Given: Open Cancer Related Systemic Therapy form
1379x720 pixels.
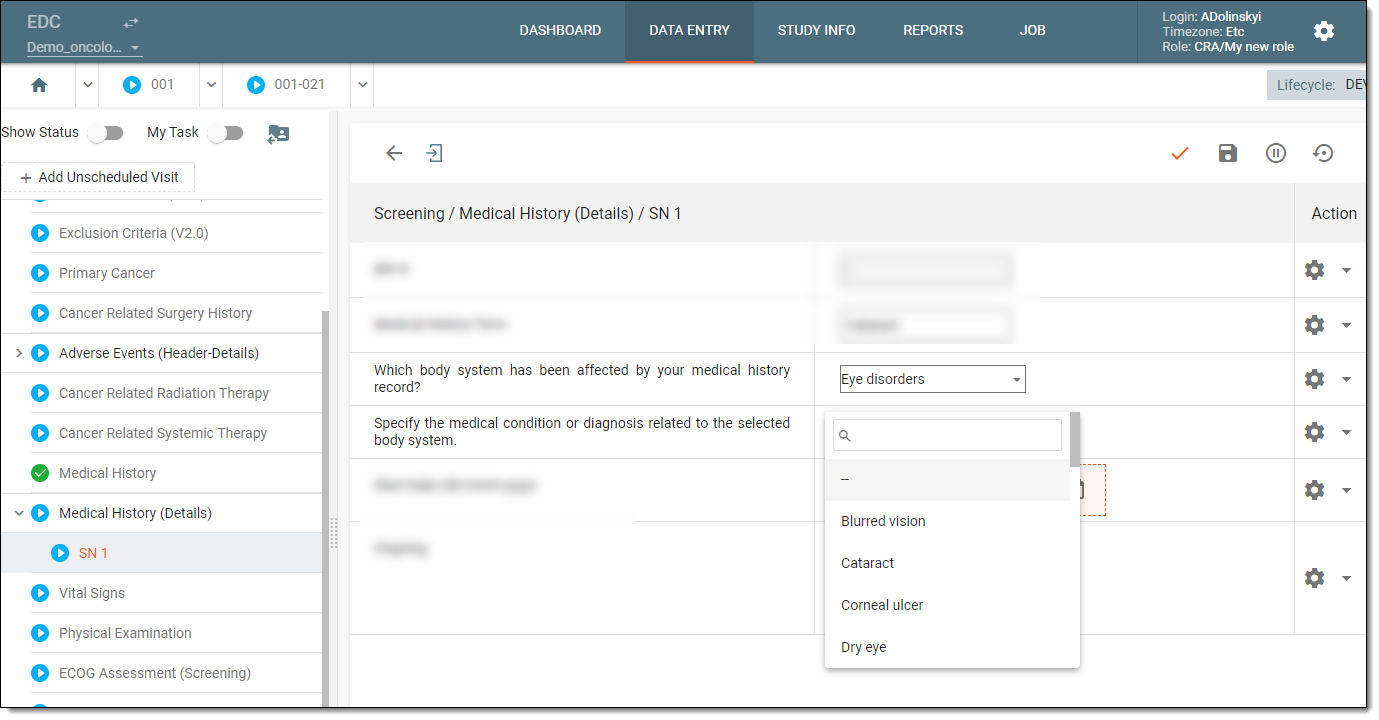Looking at the screenshot, I should click(x=163, y=433).
